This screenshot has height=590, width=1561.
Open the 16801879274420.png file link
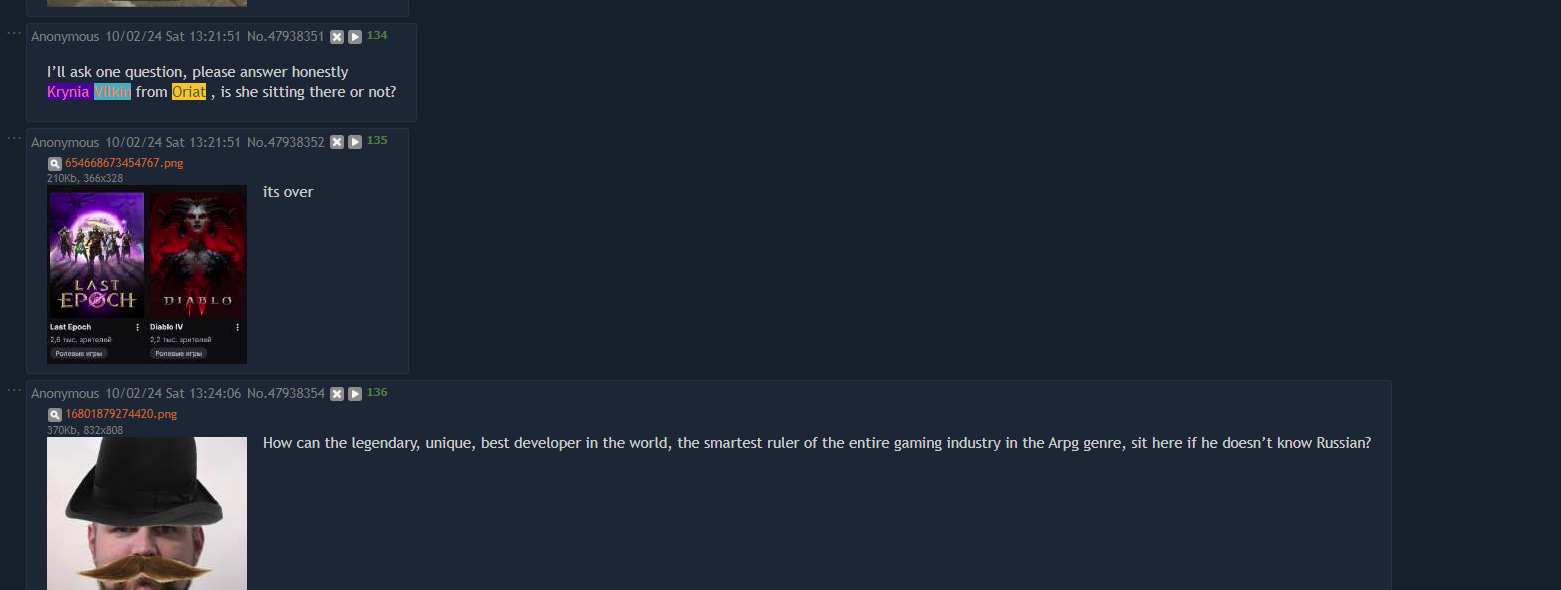(x=121, y=414)
